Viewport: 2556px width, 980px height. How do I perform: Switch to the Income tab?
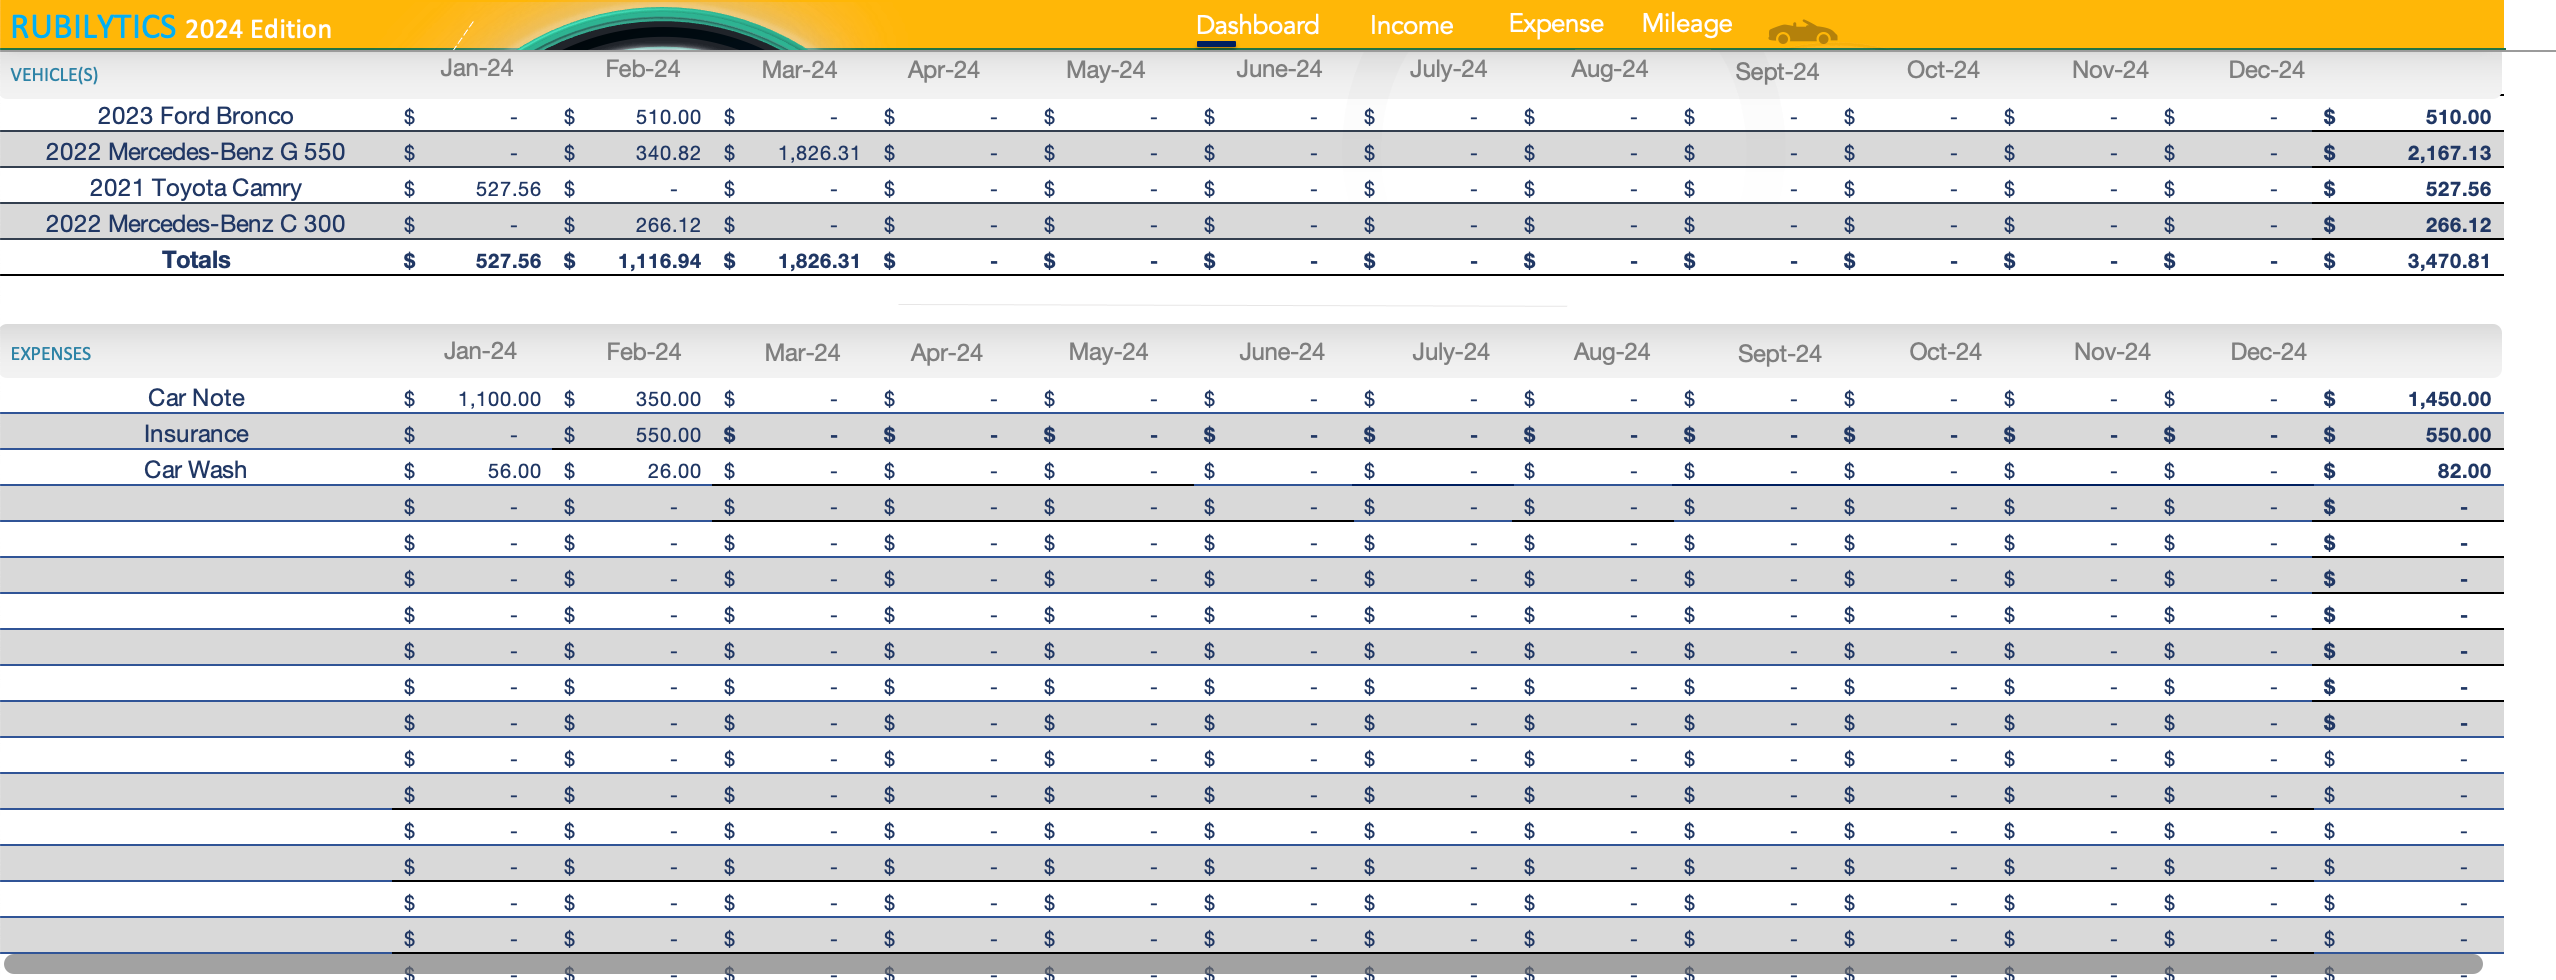click(1412, 24)
